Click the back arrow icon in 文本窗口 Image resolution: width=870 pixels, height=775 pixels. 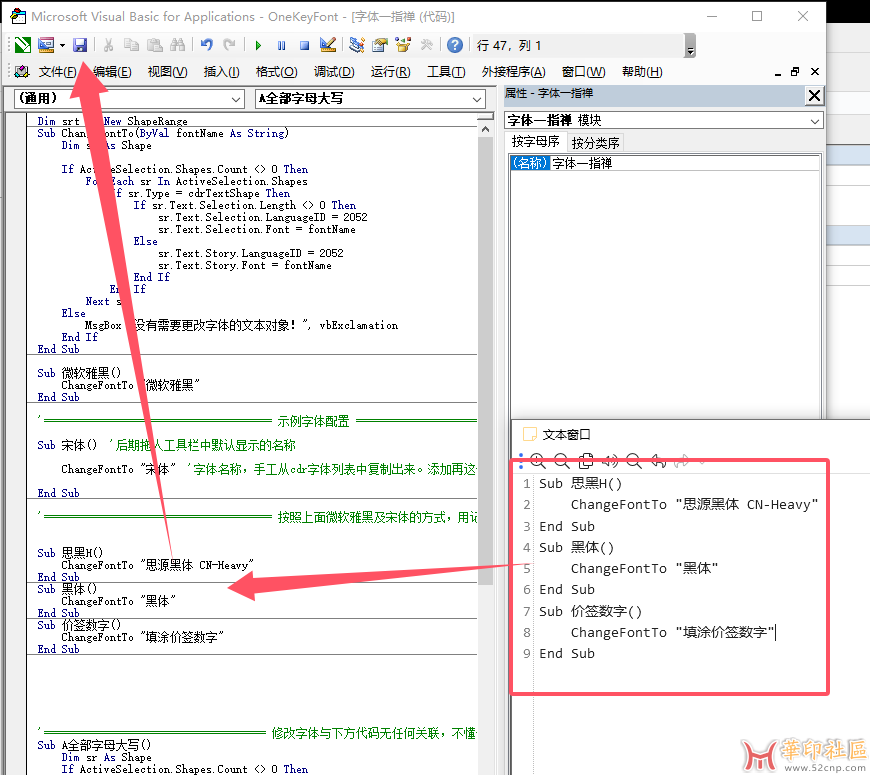[658, 460]
